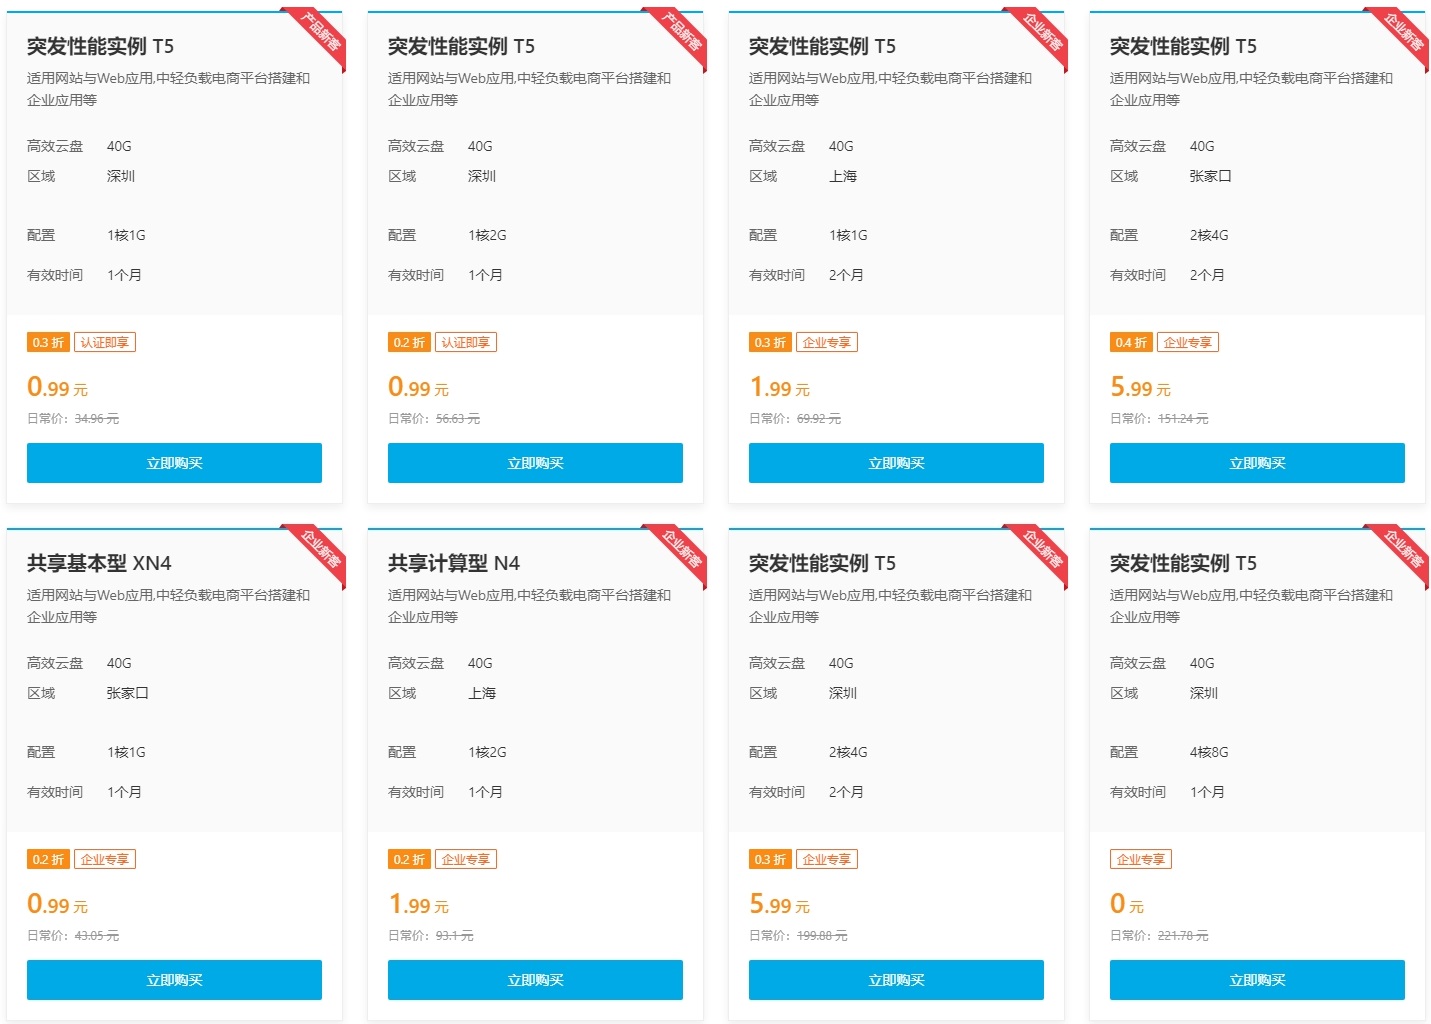Click the 0 元 price on the 4核8G card
Image resolution: width=1431 pixels, height=1024 pixels.
point(1127,904)
